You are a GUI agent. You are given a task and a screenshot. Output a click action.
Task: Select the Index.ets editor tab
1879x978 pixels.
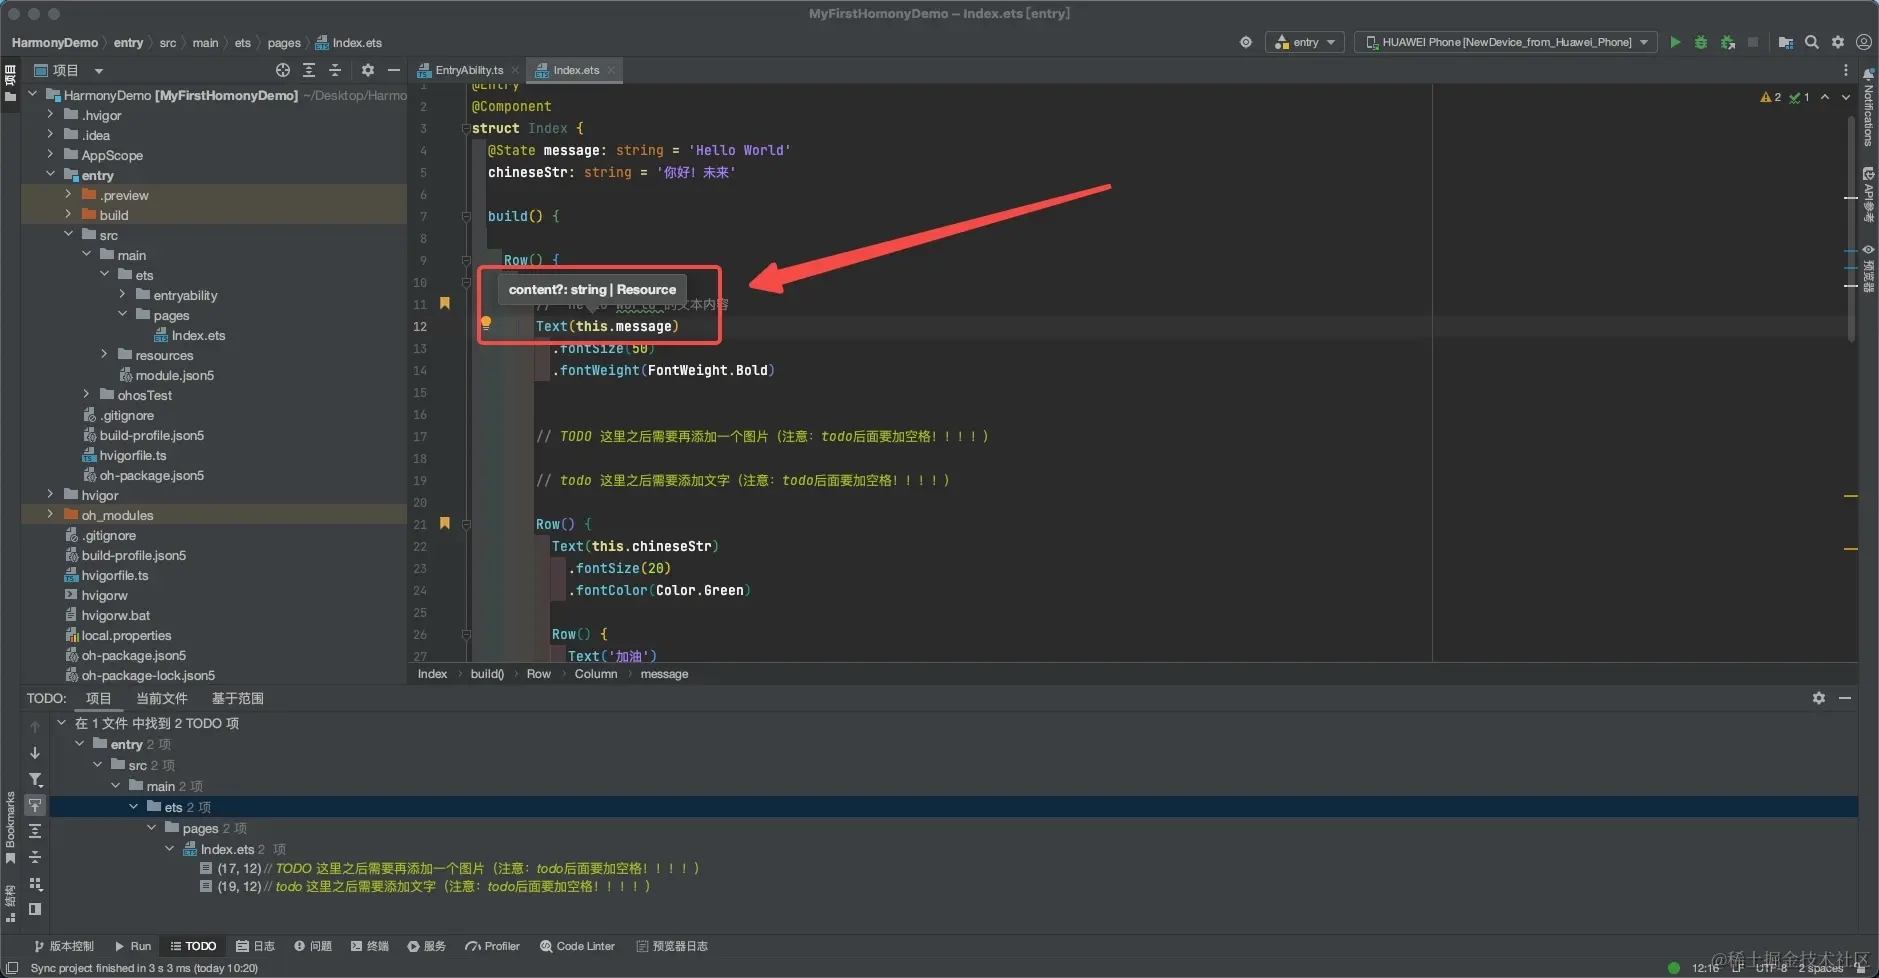pos(575,70)
